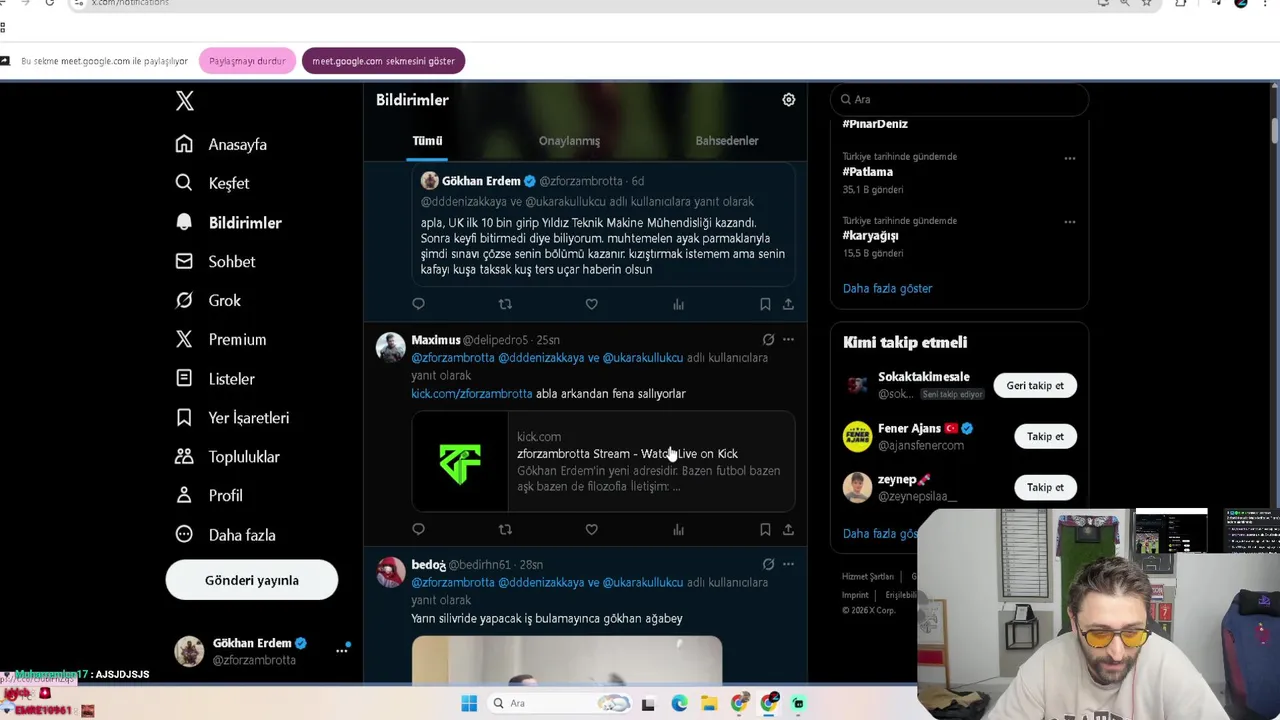Open more options for #Patlama trend
1280x720 pixels.
pyautogui.click(x=1070, y=158)
